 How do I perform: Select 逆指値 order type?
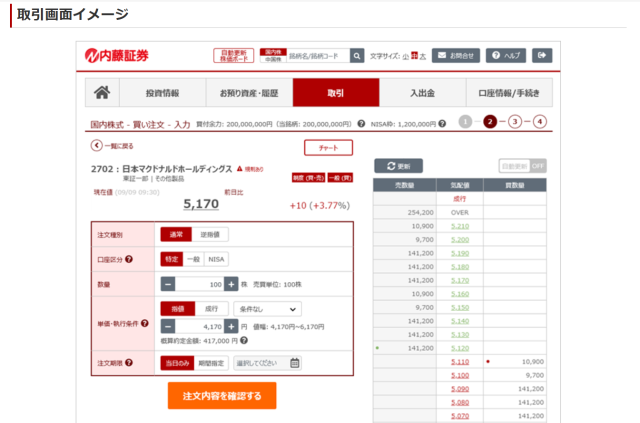pos(210,234)
